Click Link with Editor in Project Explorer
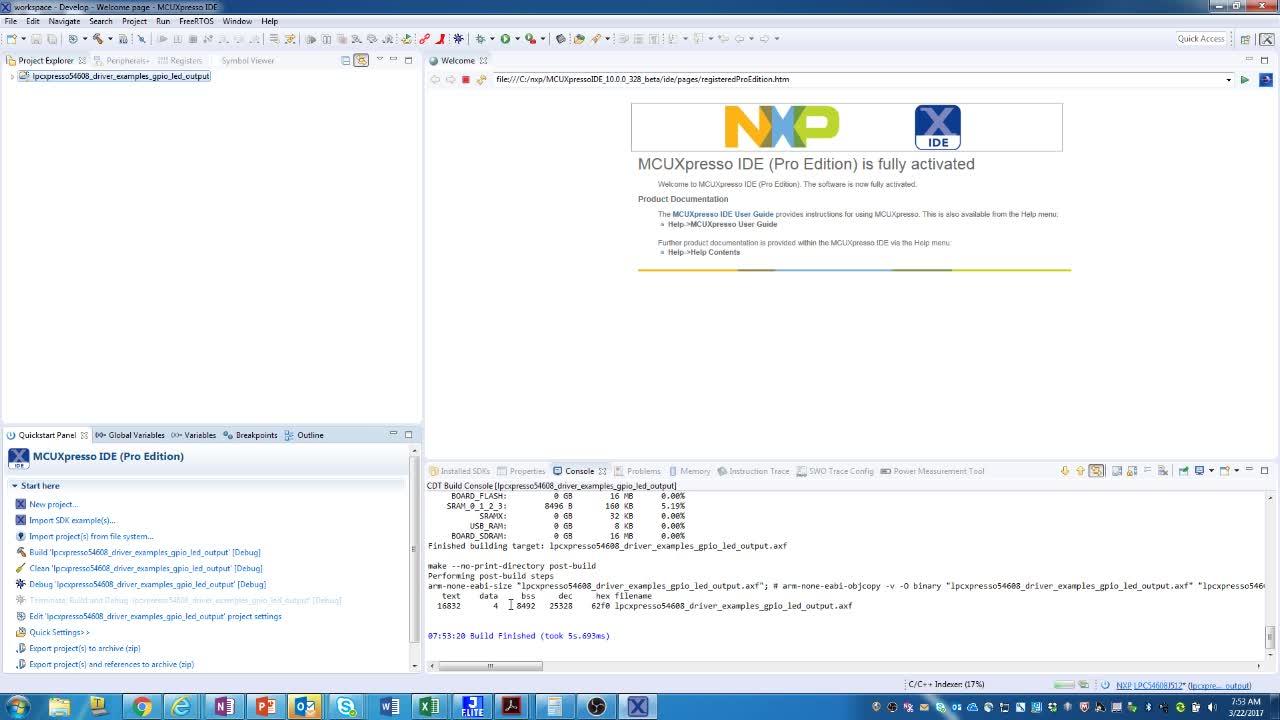 coord(361,60)
